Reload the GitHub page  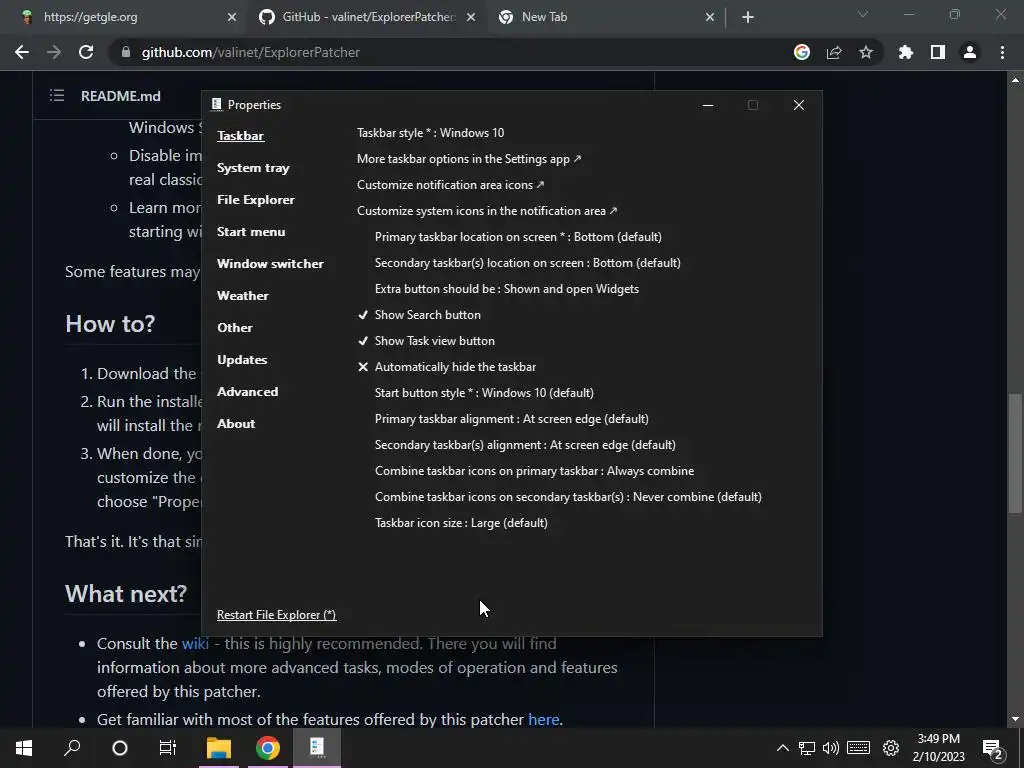tap(86, 52)
